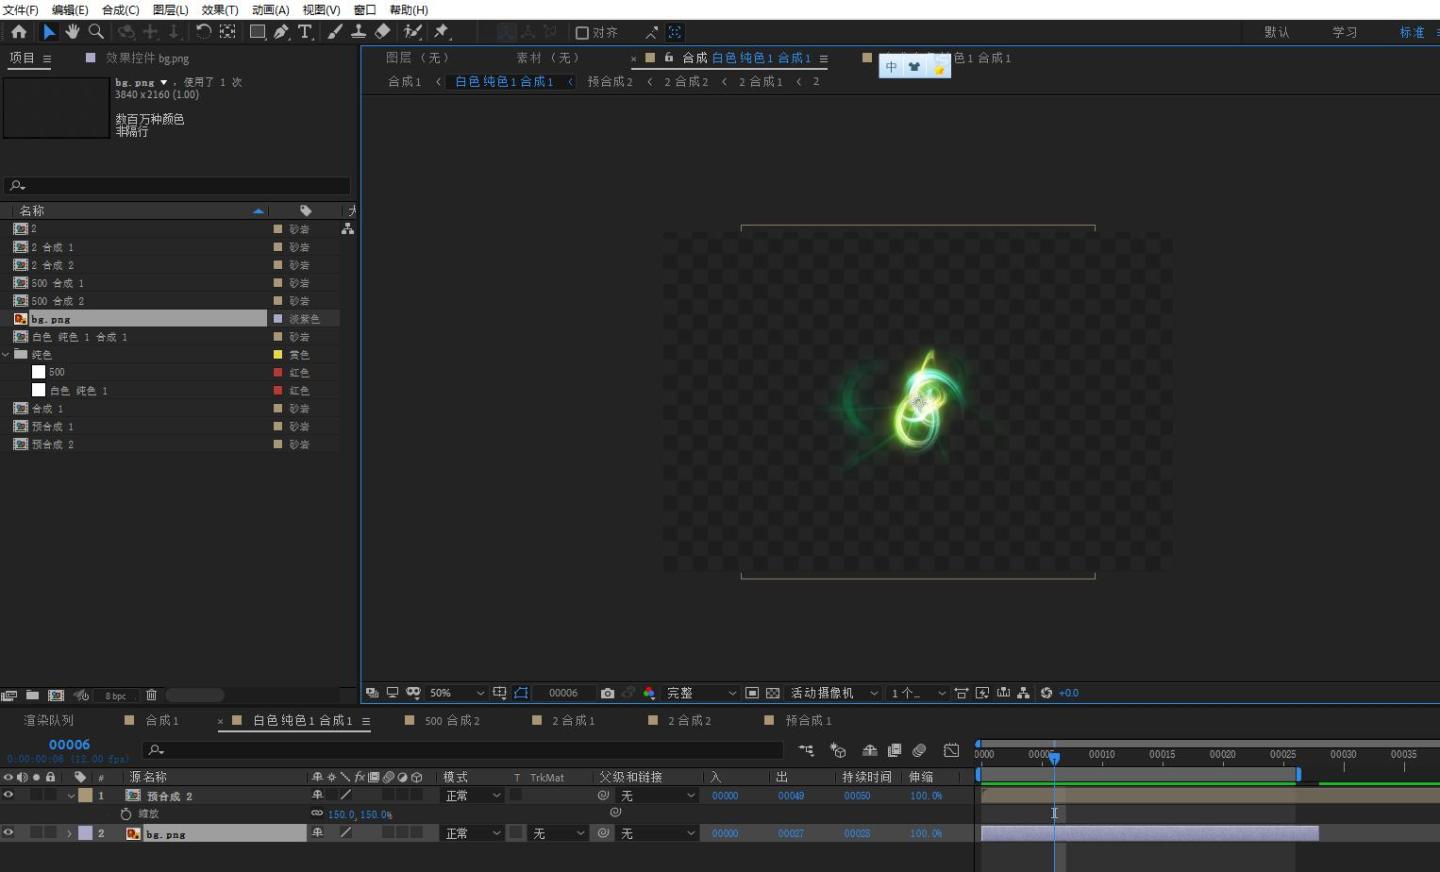Switch to the 默认 workspace

pyautogui.click(x=1277, y=32)
